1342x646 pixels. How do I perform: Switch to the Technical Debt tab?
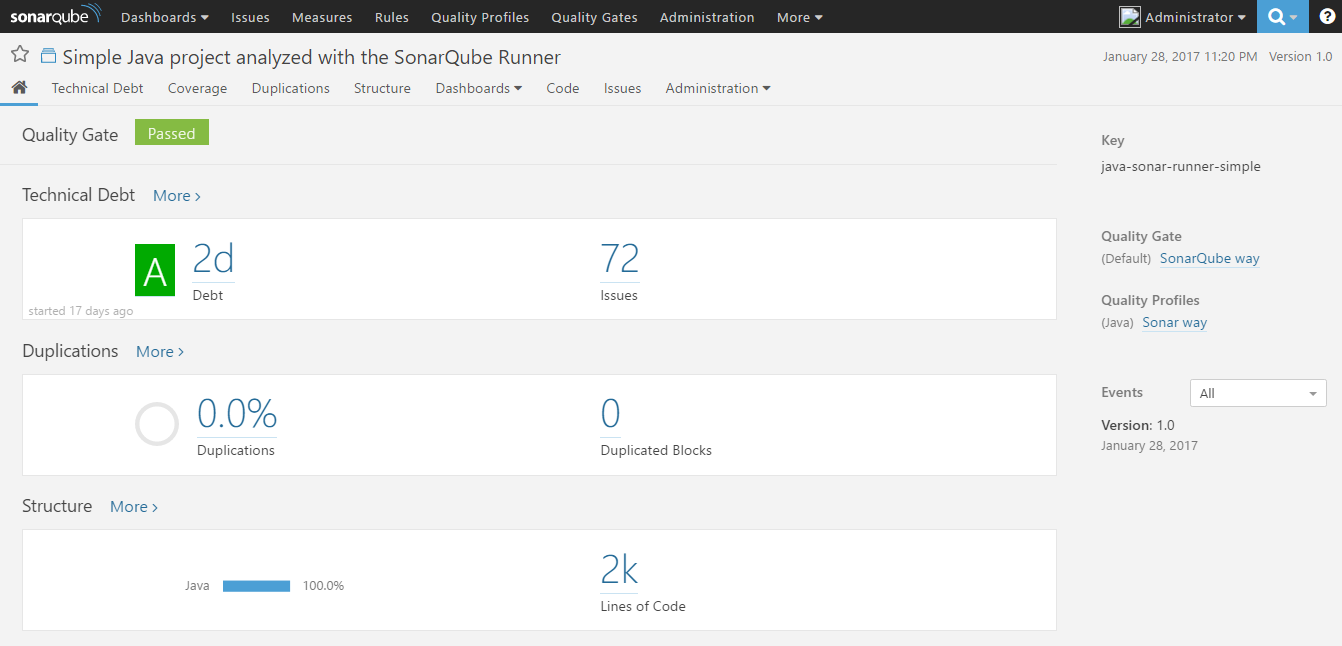[98, 88]
